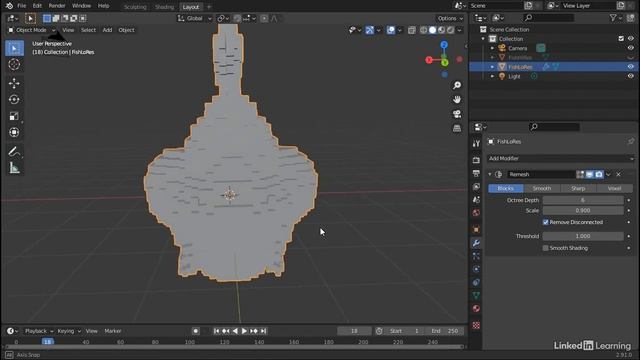Screen dimensions: 640x360
Task: Open the World properties tab
Action: click(x=476, y=213)
